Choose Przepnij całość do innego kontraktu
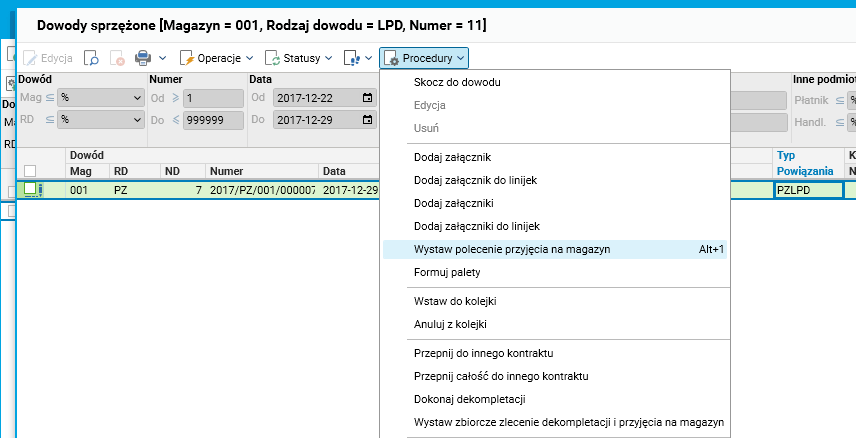This screenshot has width=856, height=438. pyautogui.click(x=555, y=376)
